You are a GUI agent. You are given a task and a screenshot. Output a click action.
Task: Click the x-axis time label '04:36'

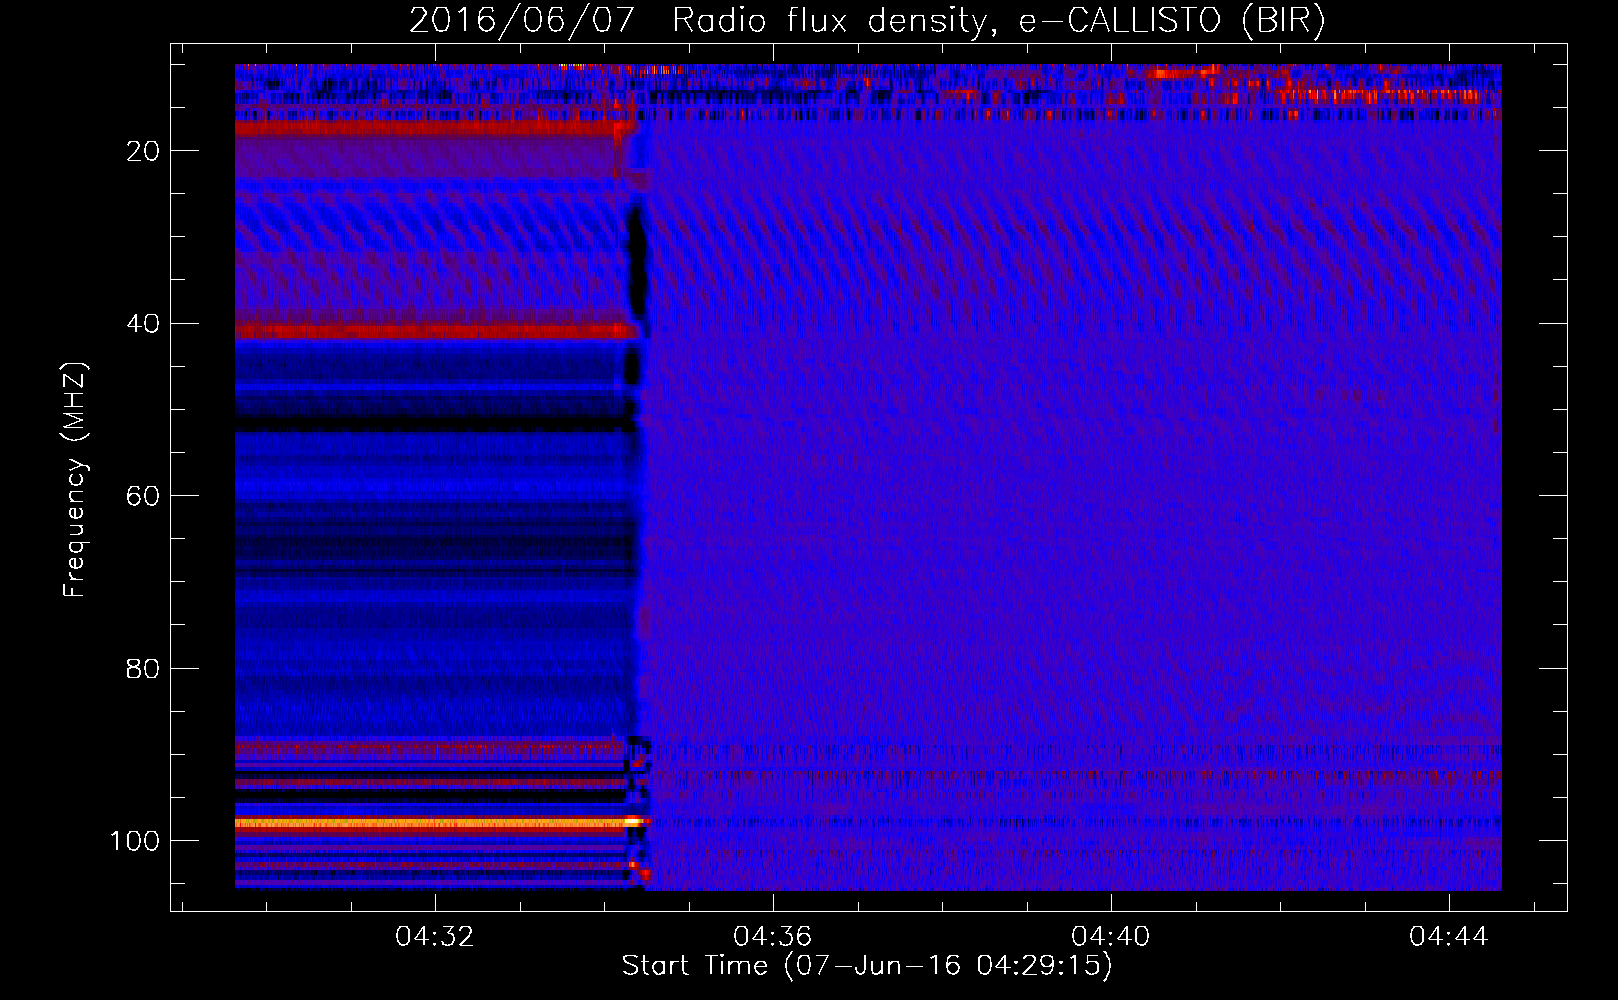pos(772,937)
